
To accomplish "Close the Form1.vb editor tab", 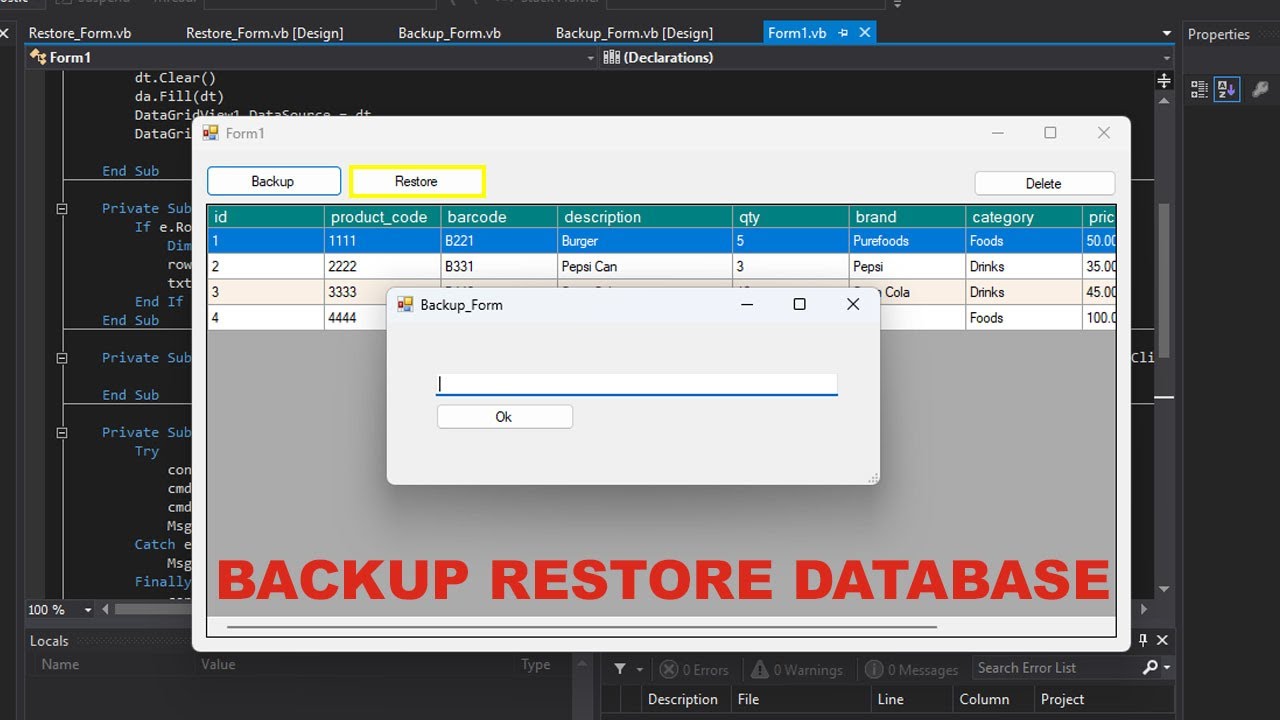I will point(865,33).
